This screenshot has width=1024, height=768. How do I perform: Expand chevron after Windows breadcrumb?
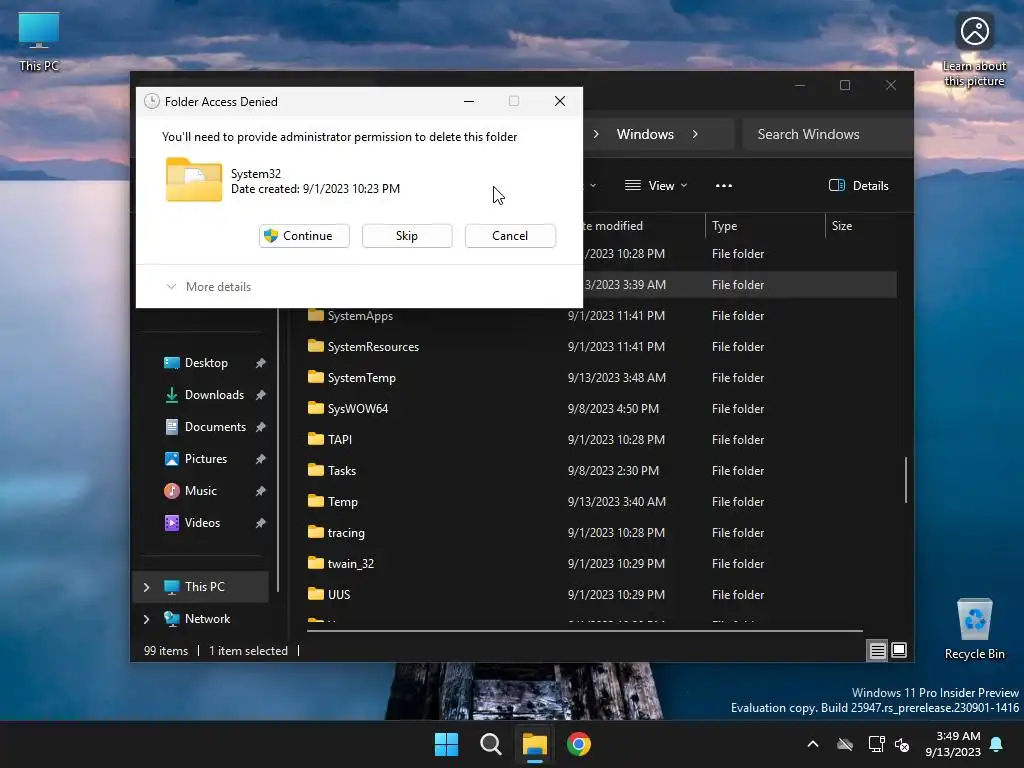tap(695, 135)
